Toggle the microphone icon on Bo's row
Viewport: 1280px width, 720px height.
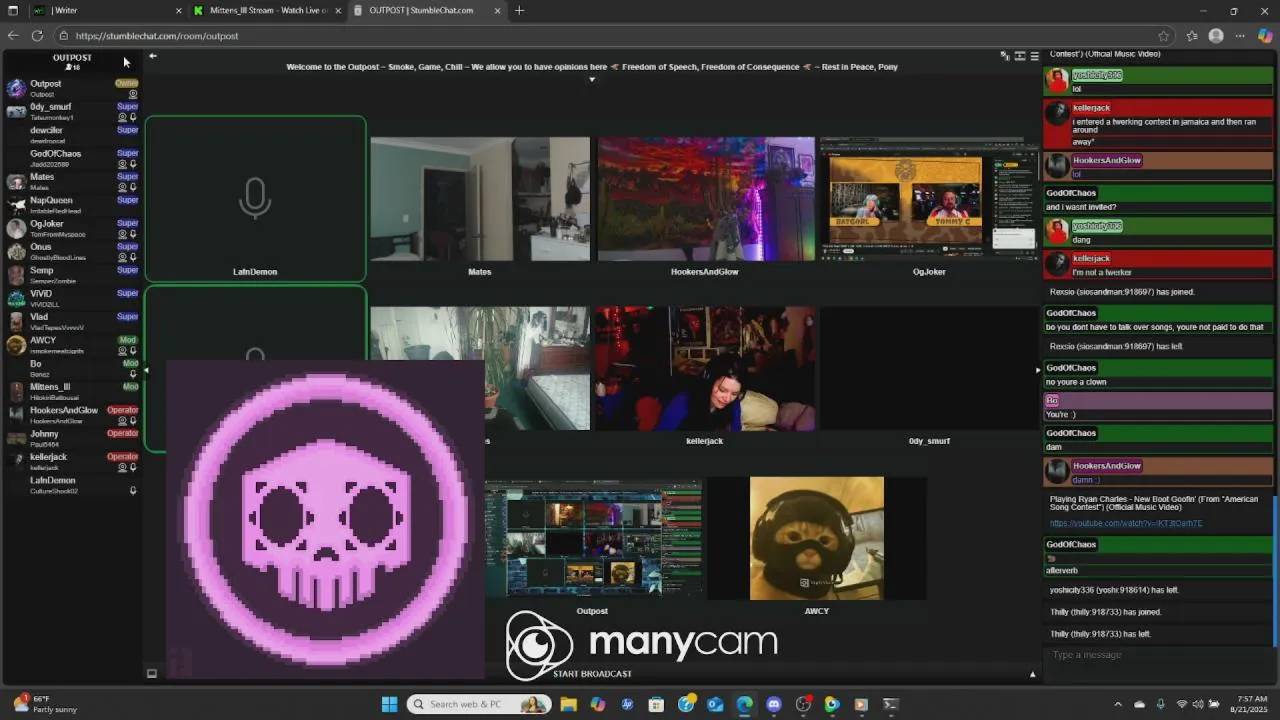pos(133,374)
